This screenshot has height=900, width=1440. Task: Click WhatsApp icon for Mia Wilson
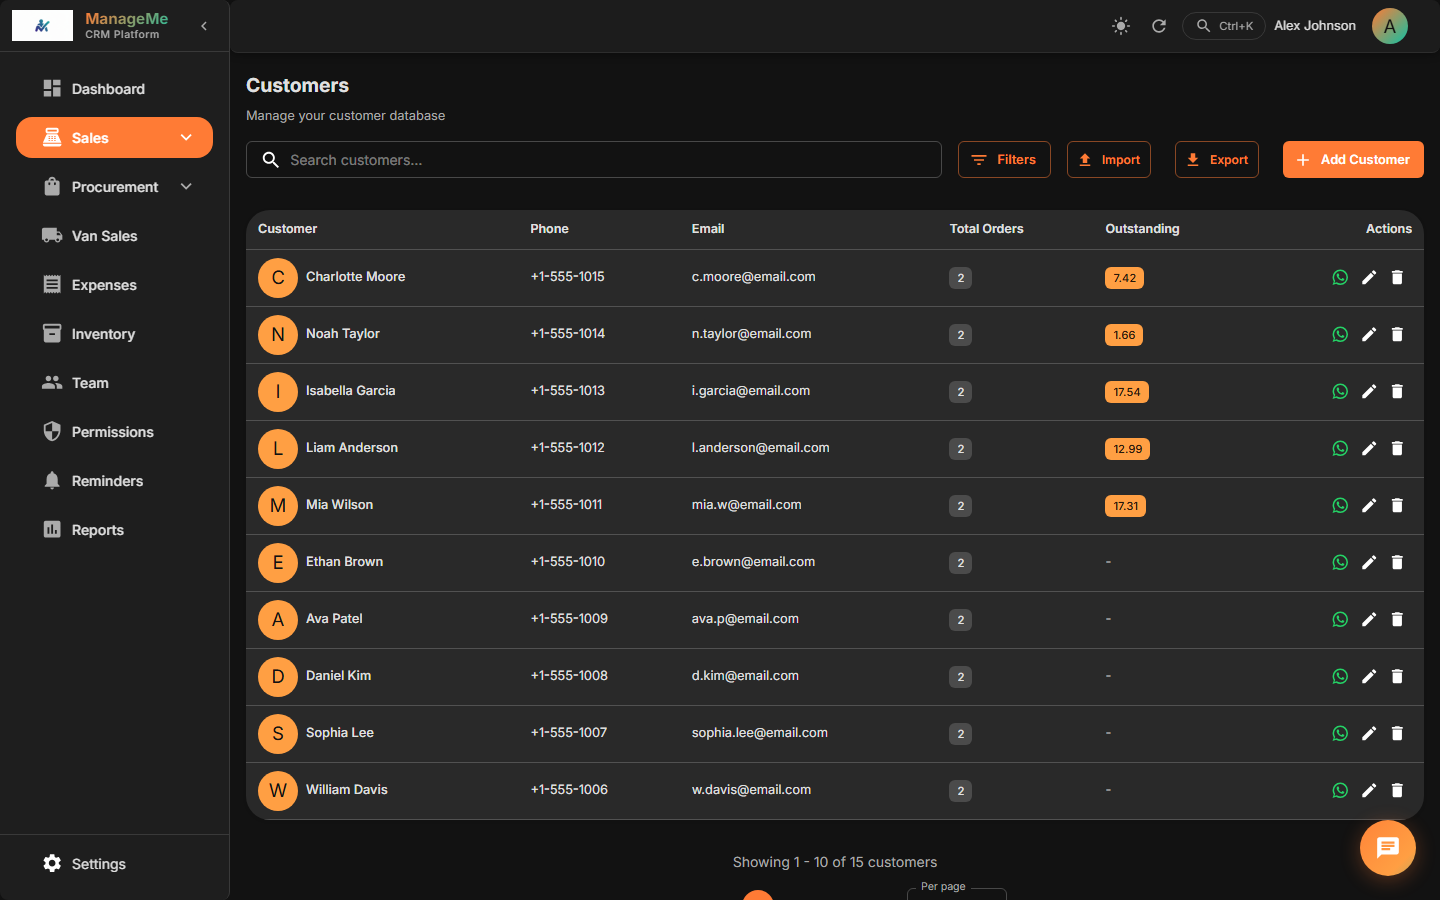pyautogui.click(x=1340, y=506)
